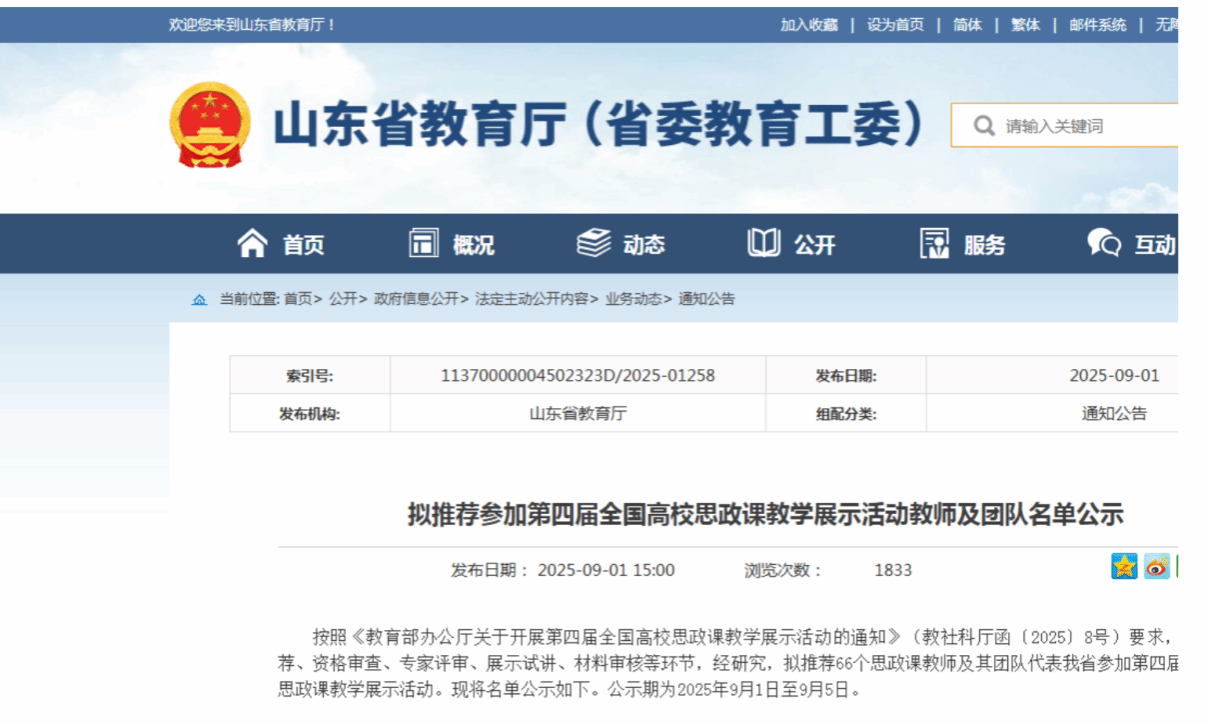Go to 政府信息公开 in breadcrumb
The width and height of the screenshot is (1208, 724).
(x=416, y=299)
